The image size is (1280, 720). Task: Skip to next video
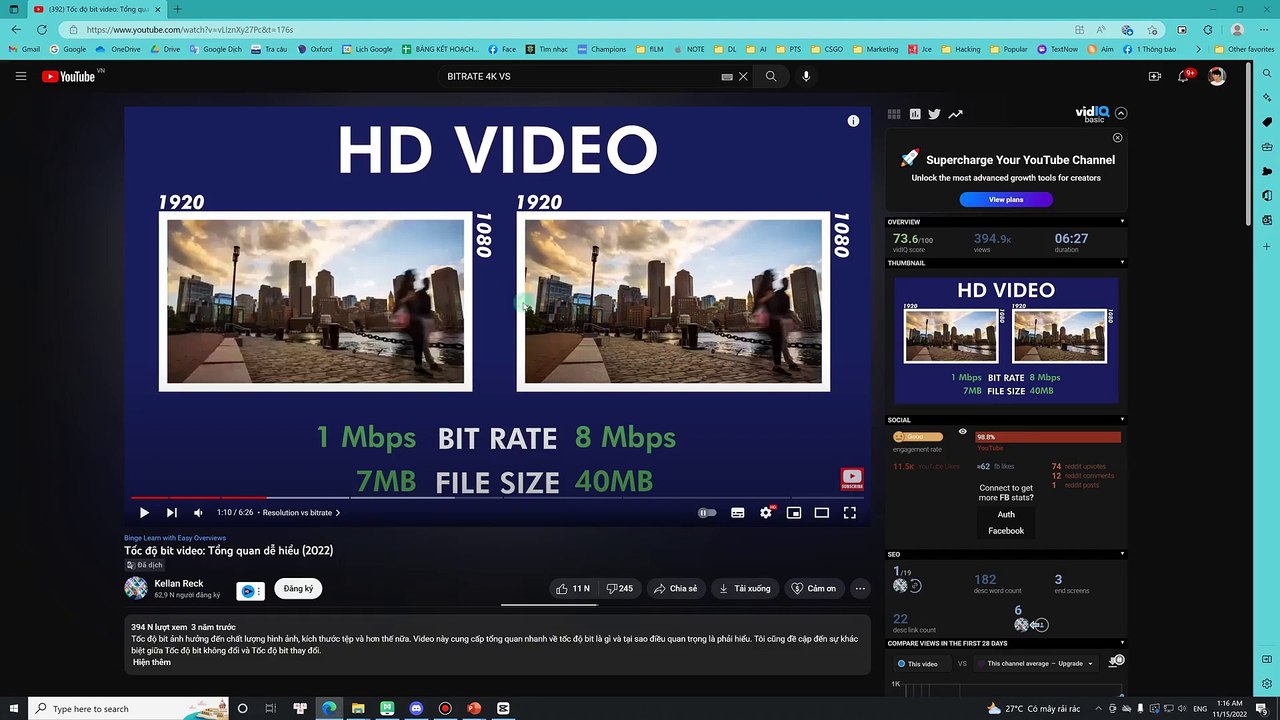pos(171,513)
